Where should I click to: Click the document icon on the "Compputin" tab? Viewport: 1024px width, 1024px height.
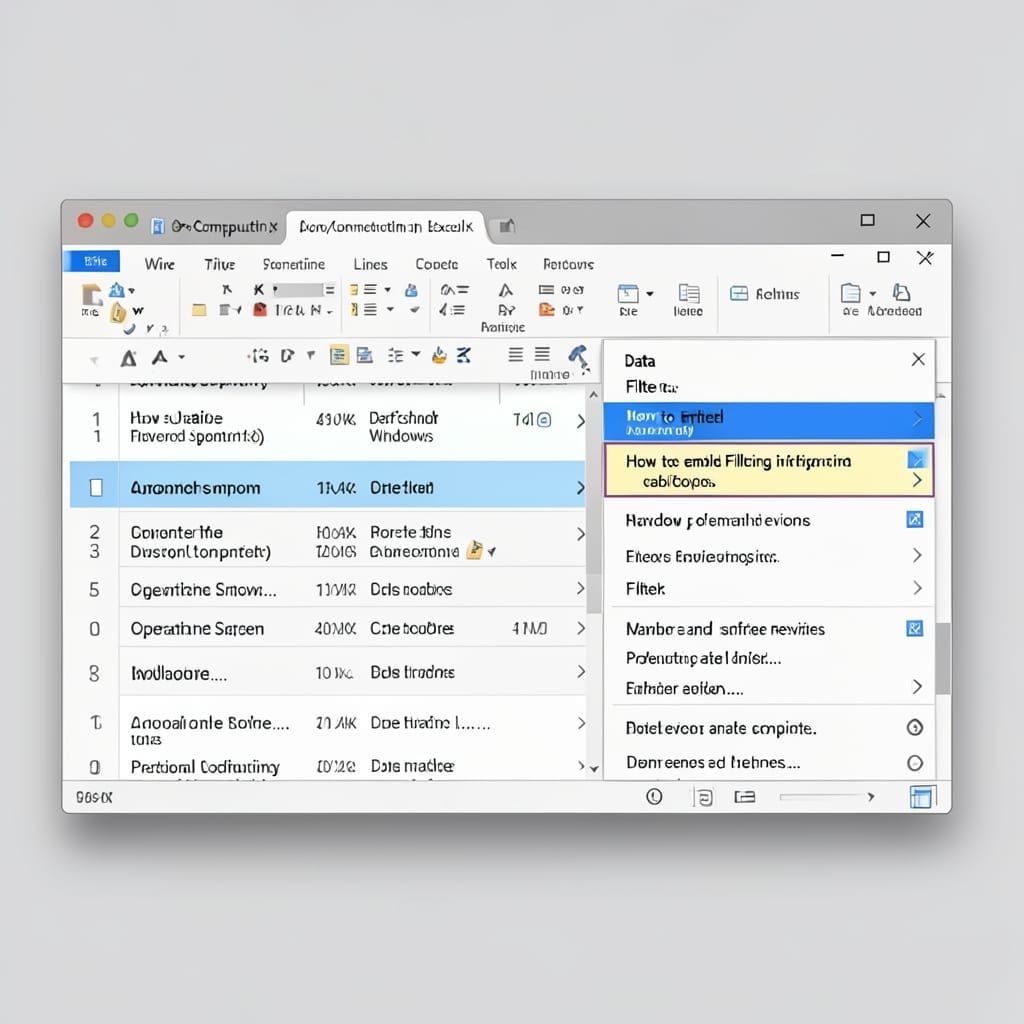pyautogui.click(x=157, y=226)
